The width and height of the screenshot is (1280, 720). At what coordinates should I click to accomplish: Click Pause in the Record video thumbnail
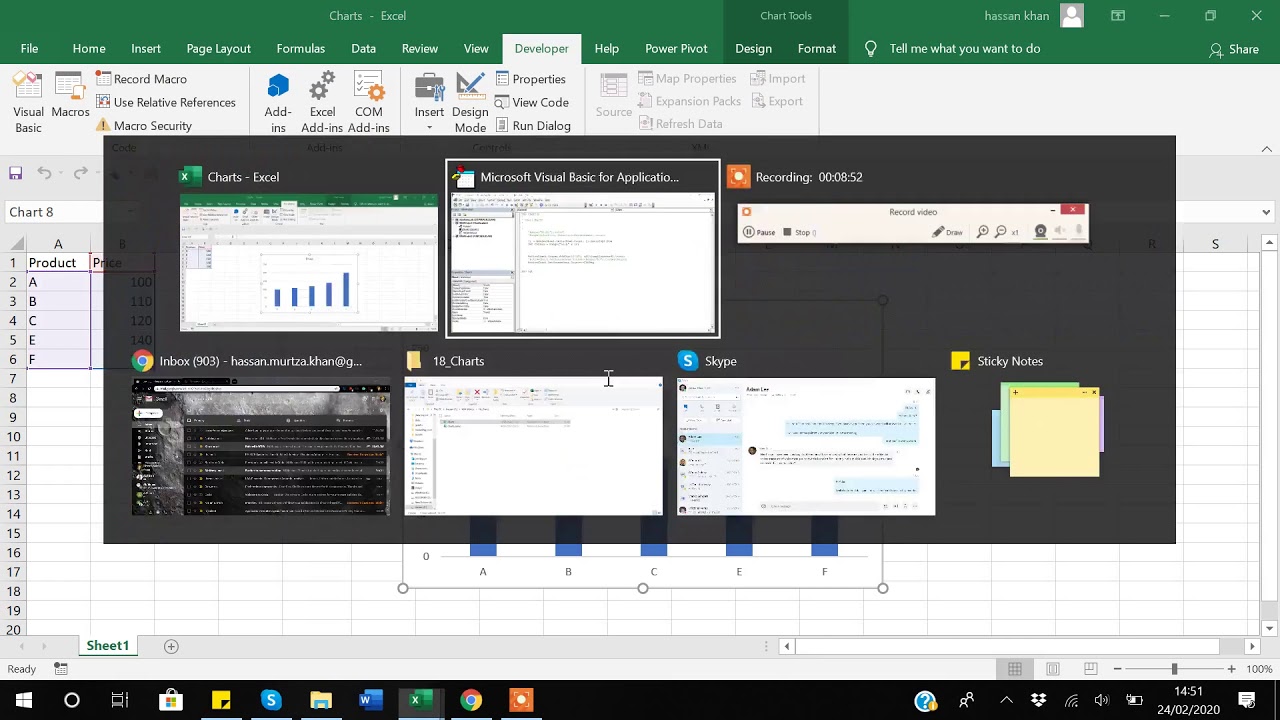coord(759,232)
